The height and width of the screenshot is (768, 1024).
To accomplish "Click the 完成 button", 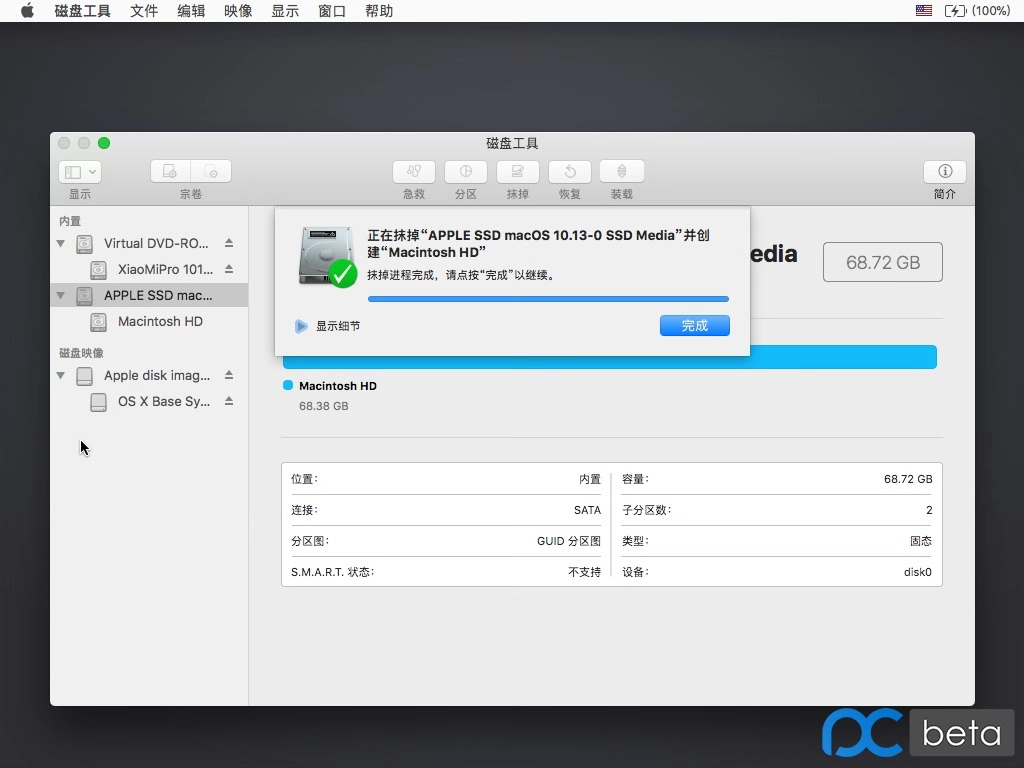I will pos(694,325).
